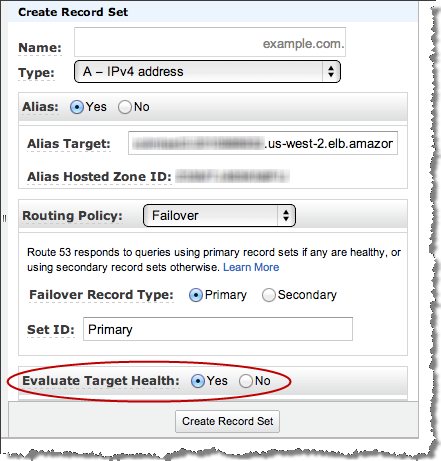Select Alias Yes radio button
This screenshot has height=461, width=441.
coord(77,107)
